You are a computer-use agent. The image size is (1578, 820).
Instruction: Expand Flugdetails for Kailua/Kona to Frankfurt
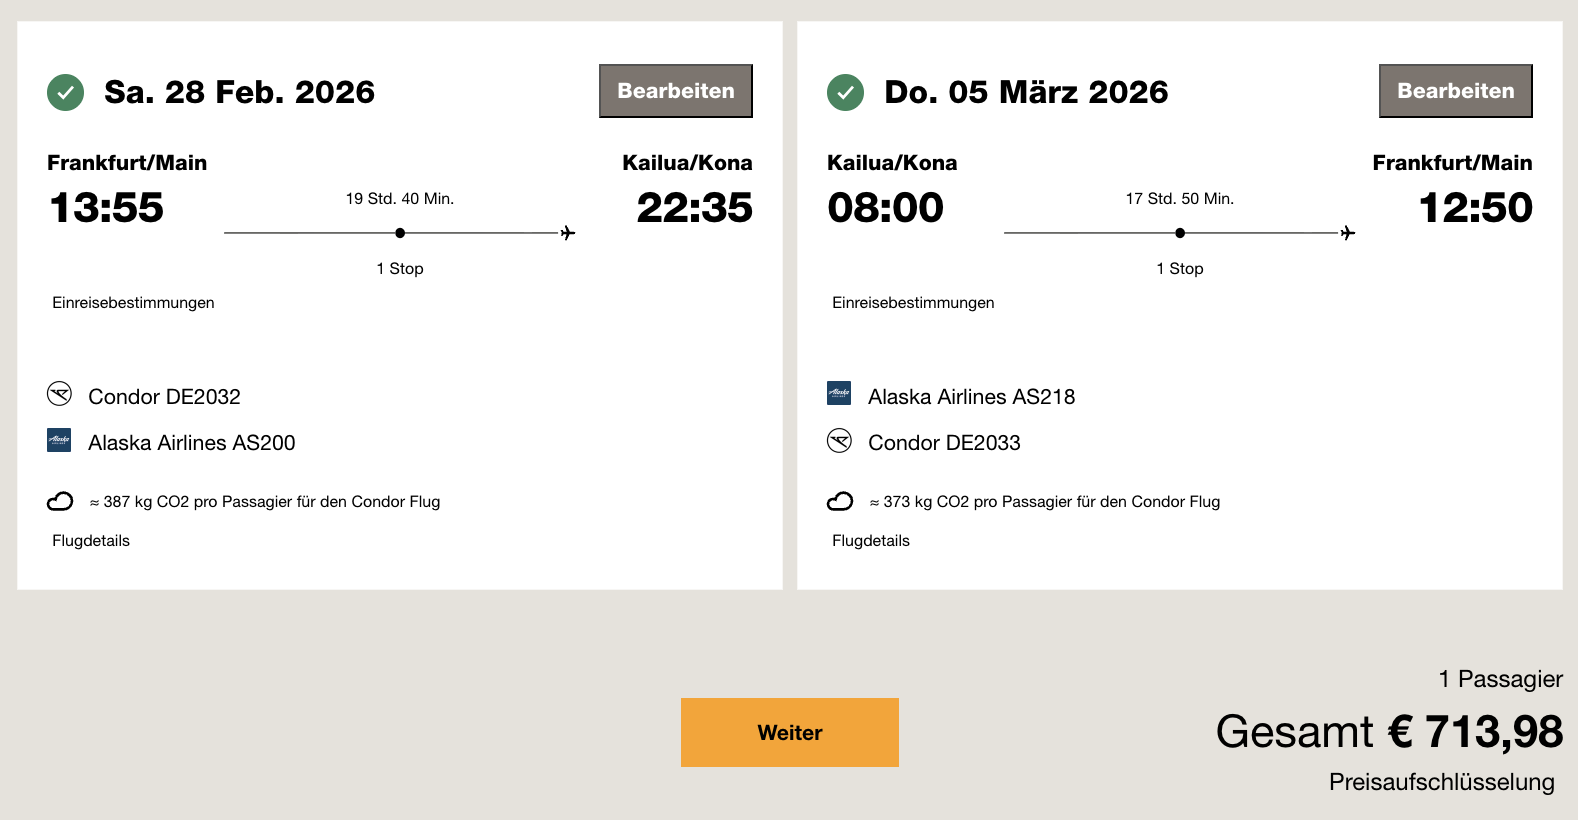pos(871,541)
